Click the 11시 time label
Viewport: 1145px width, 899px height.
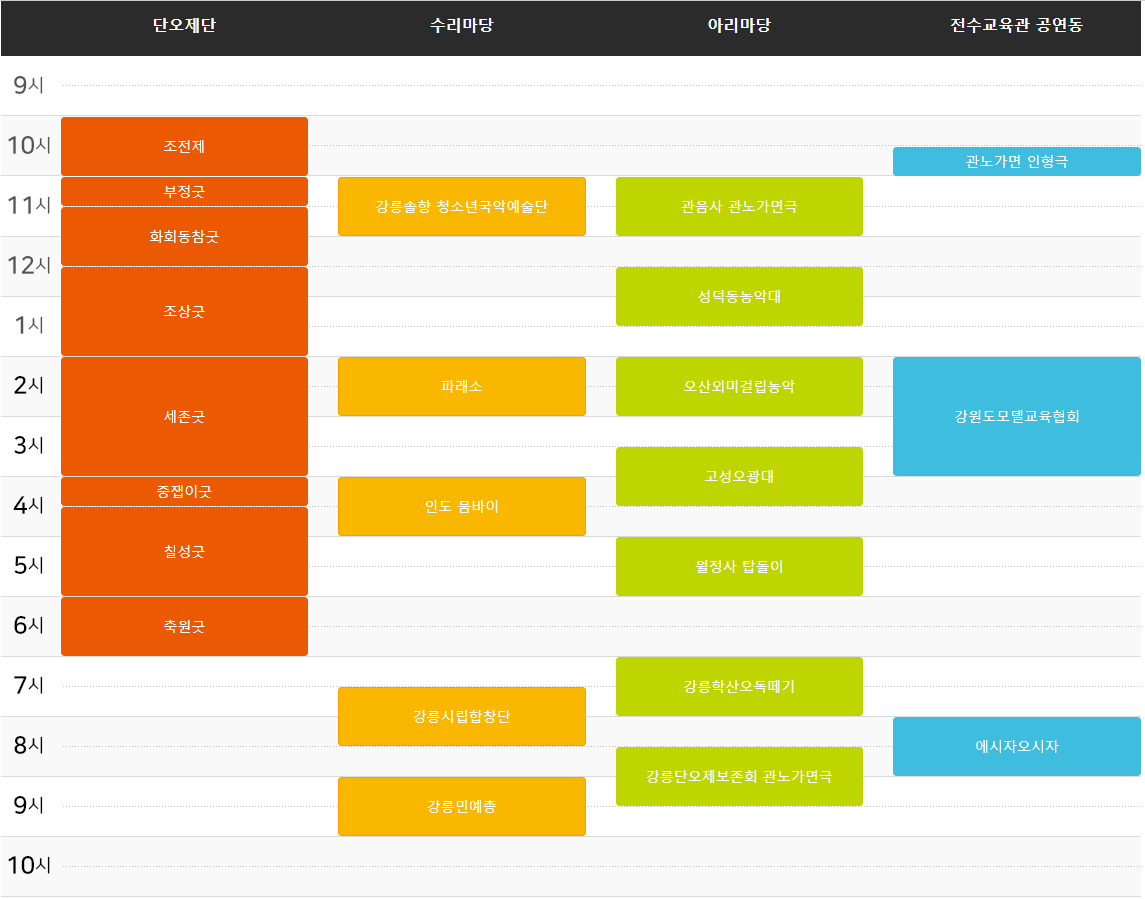point(28,205)
